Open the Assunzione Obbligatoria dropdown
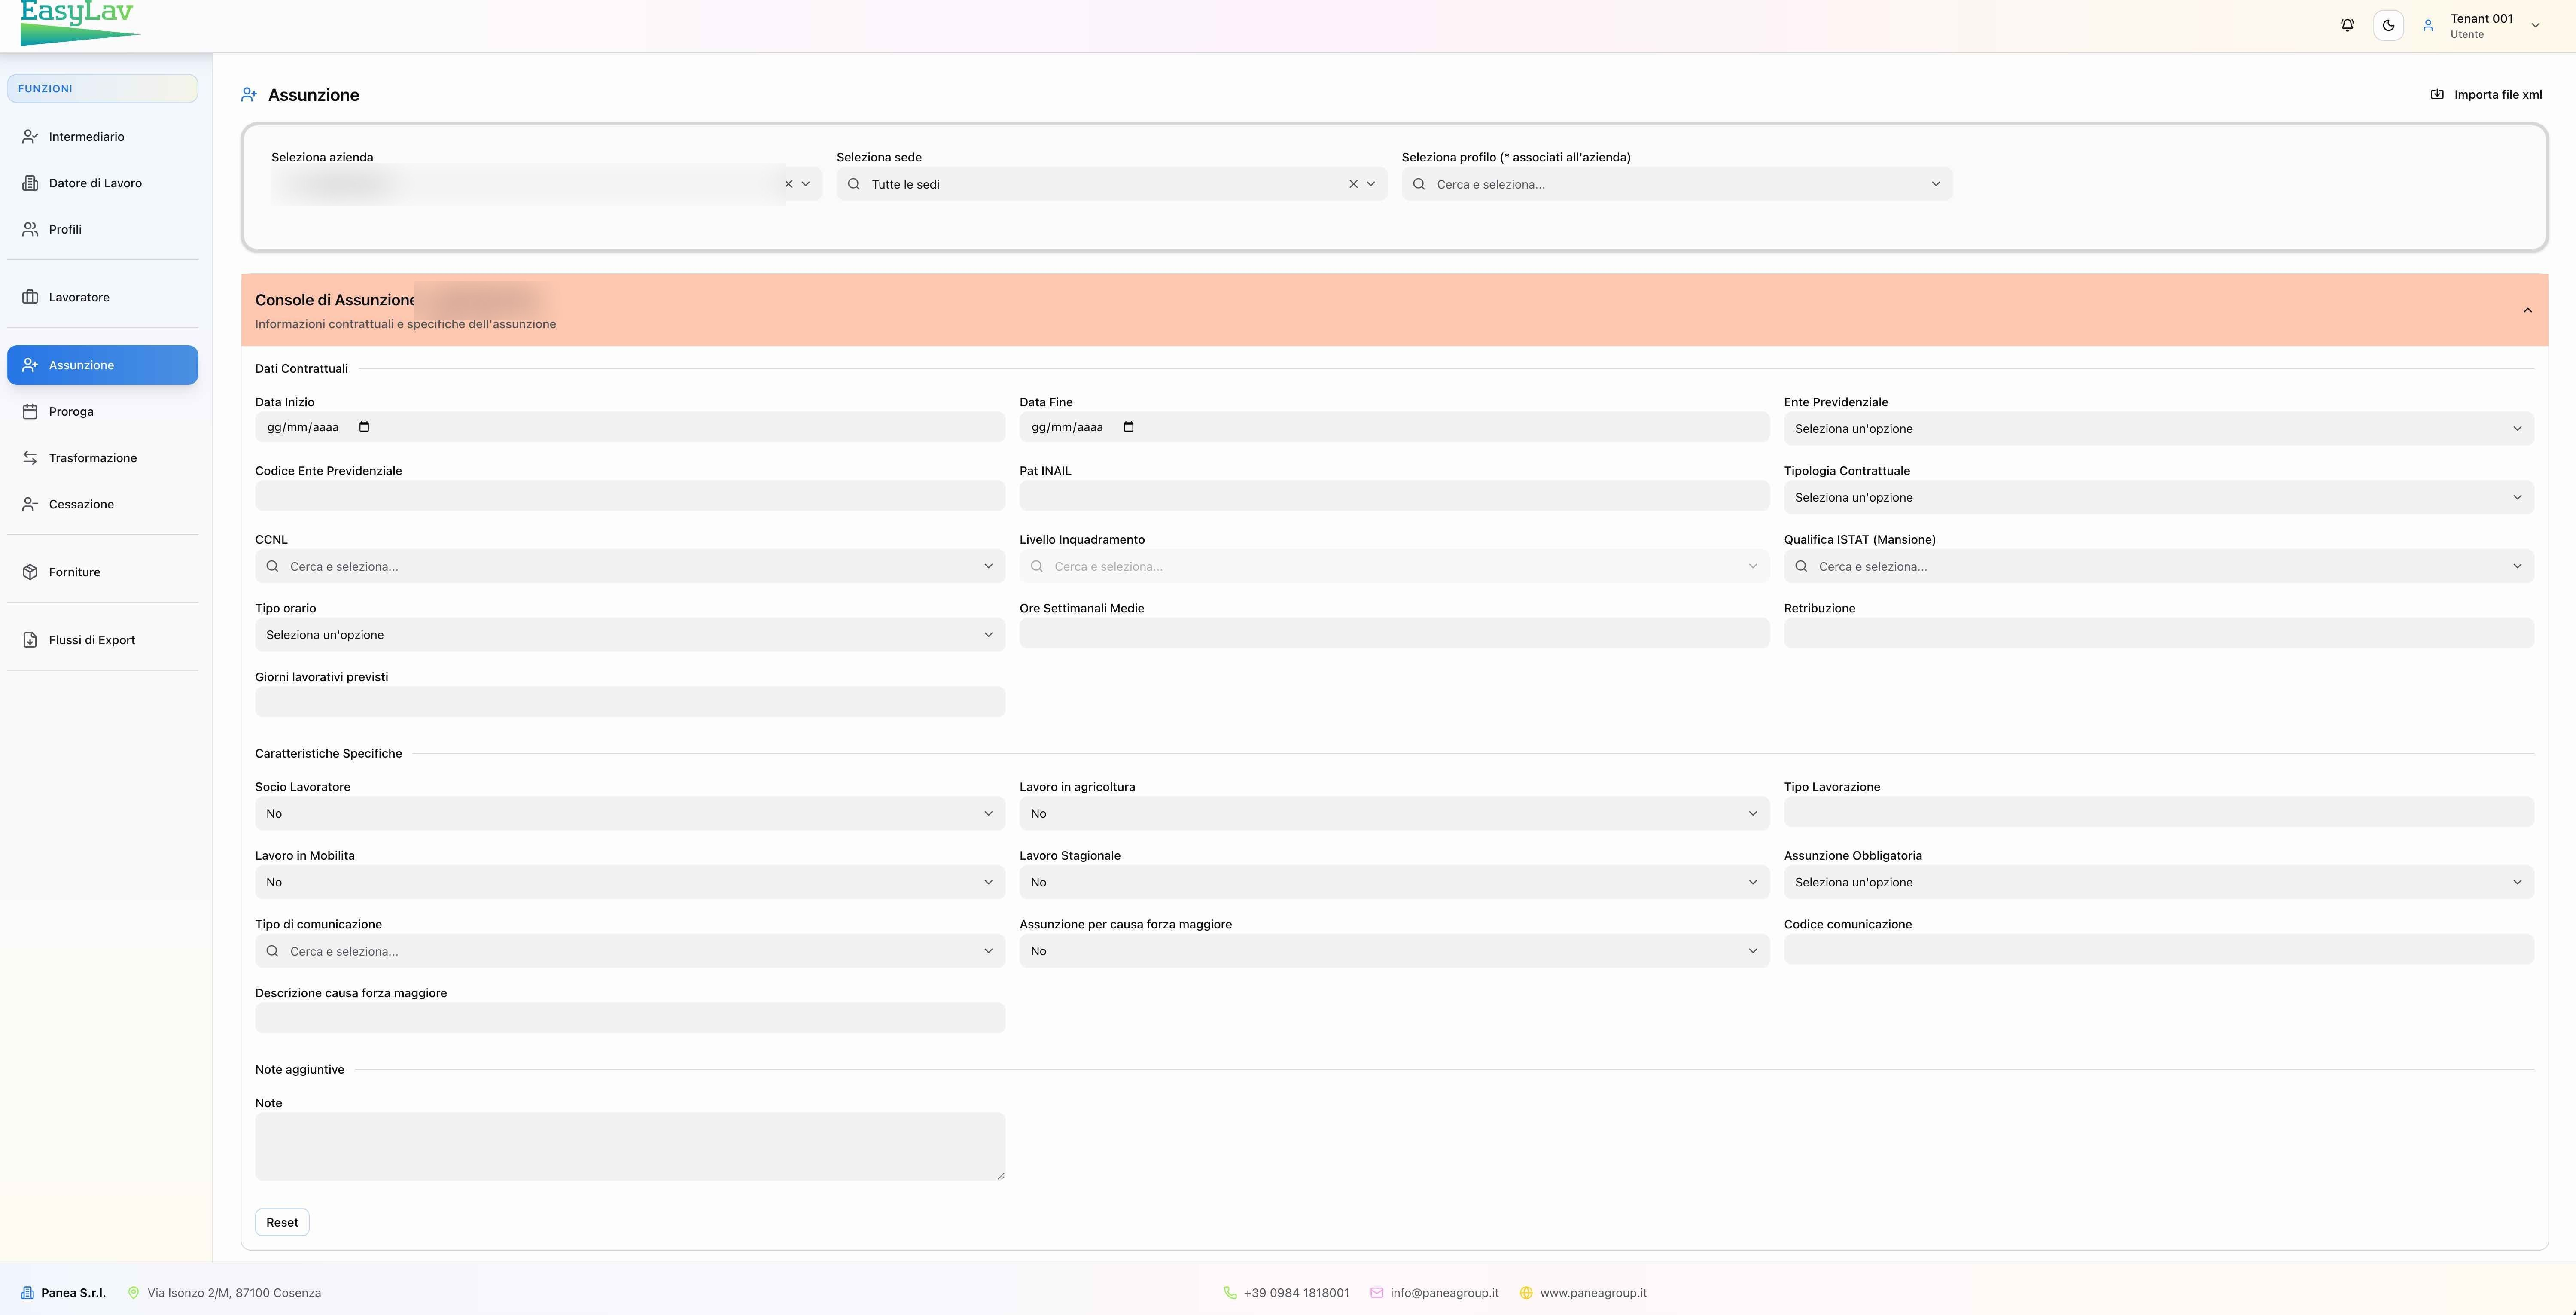The width and height of the screenshot is (2576, 1315). [2158, 882]
